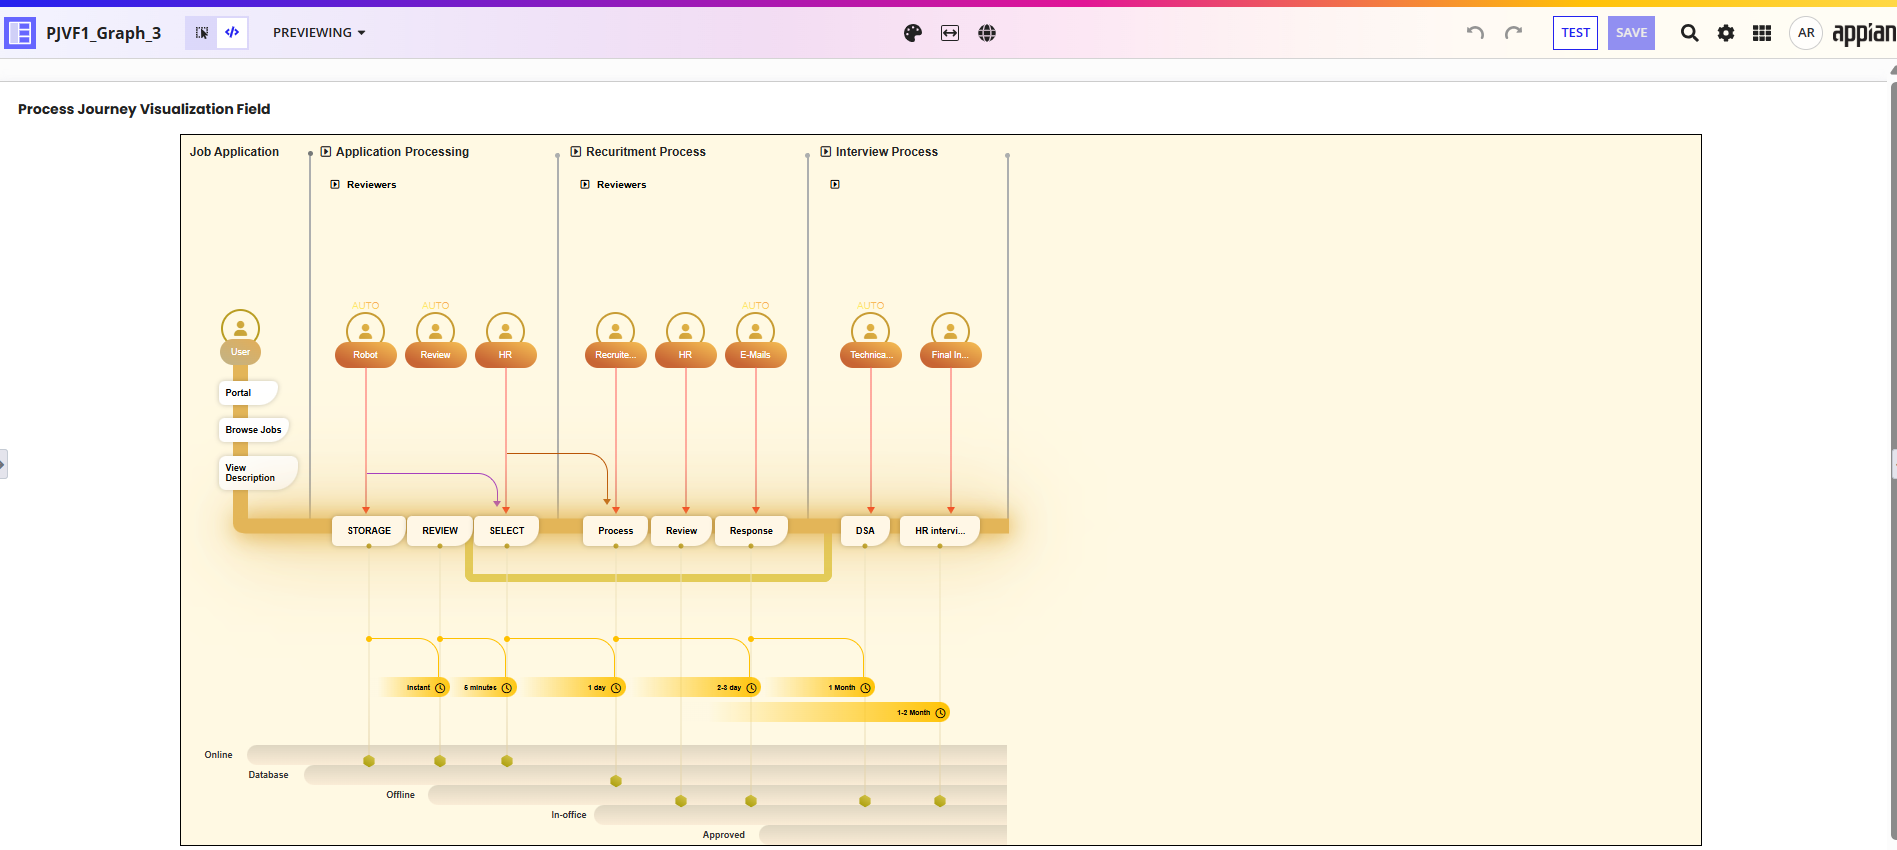This screenshot has height=850, width=1897.
Task: Click the redo arrow icon
Action: tap(1513, 33)
